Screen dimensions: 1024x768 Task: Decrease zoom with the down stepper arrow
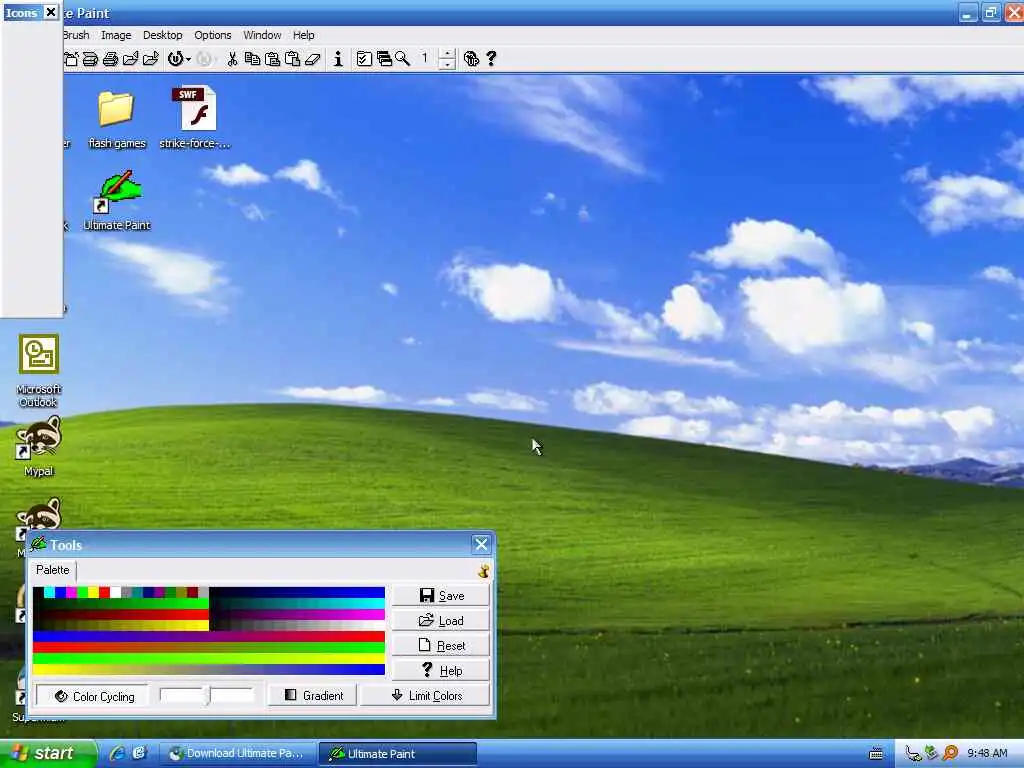(x=447, y=64)
